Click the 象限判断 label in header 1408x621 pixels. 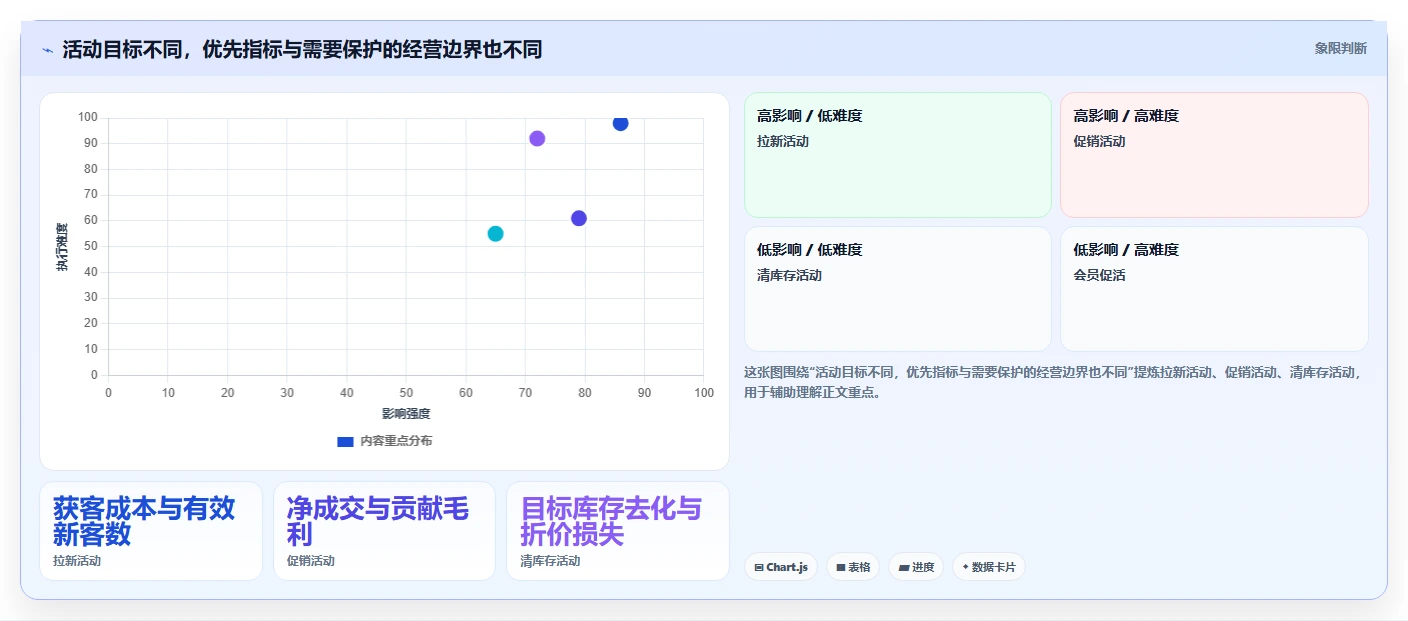1340,48
